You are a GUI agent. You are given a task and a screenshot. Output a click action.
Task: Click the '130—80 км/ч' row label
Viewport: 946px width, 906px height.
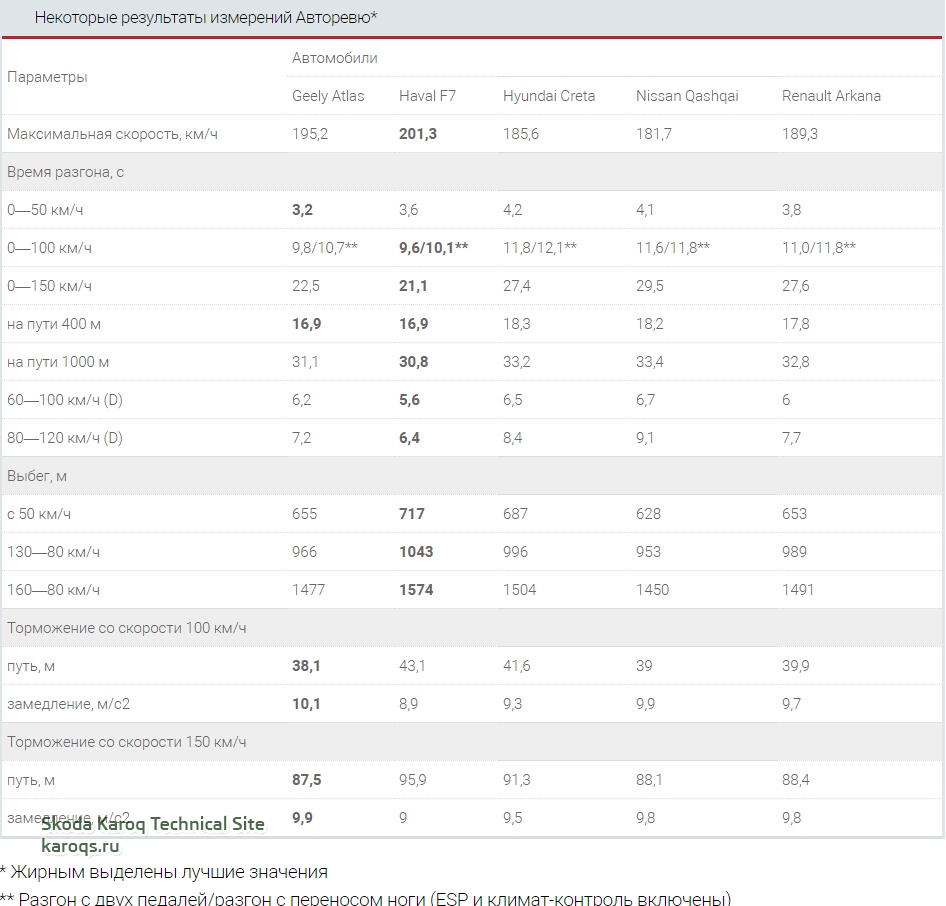point(54,552)
